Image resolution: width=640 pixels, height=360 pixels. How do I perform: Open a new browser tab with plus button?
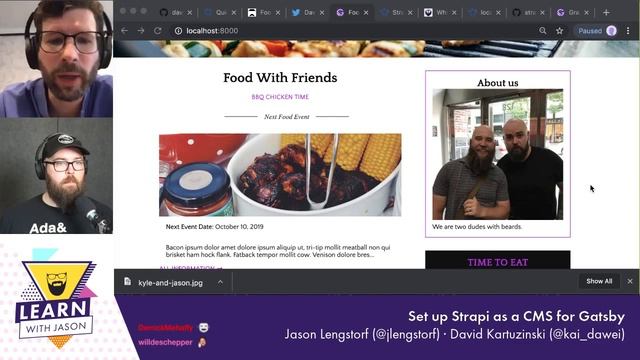click(x=606, y=13)
